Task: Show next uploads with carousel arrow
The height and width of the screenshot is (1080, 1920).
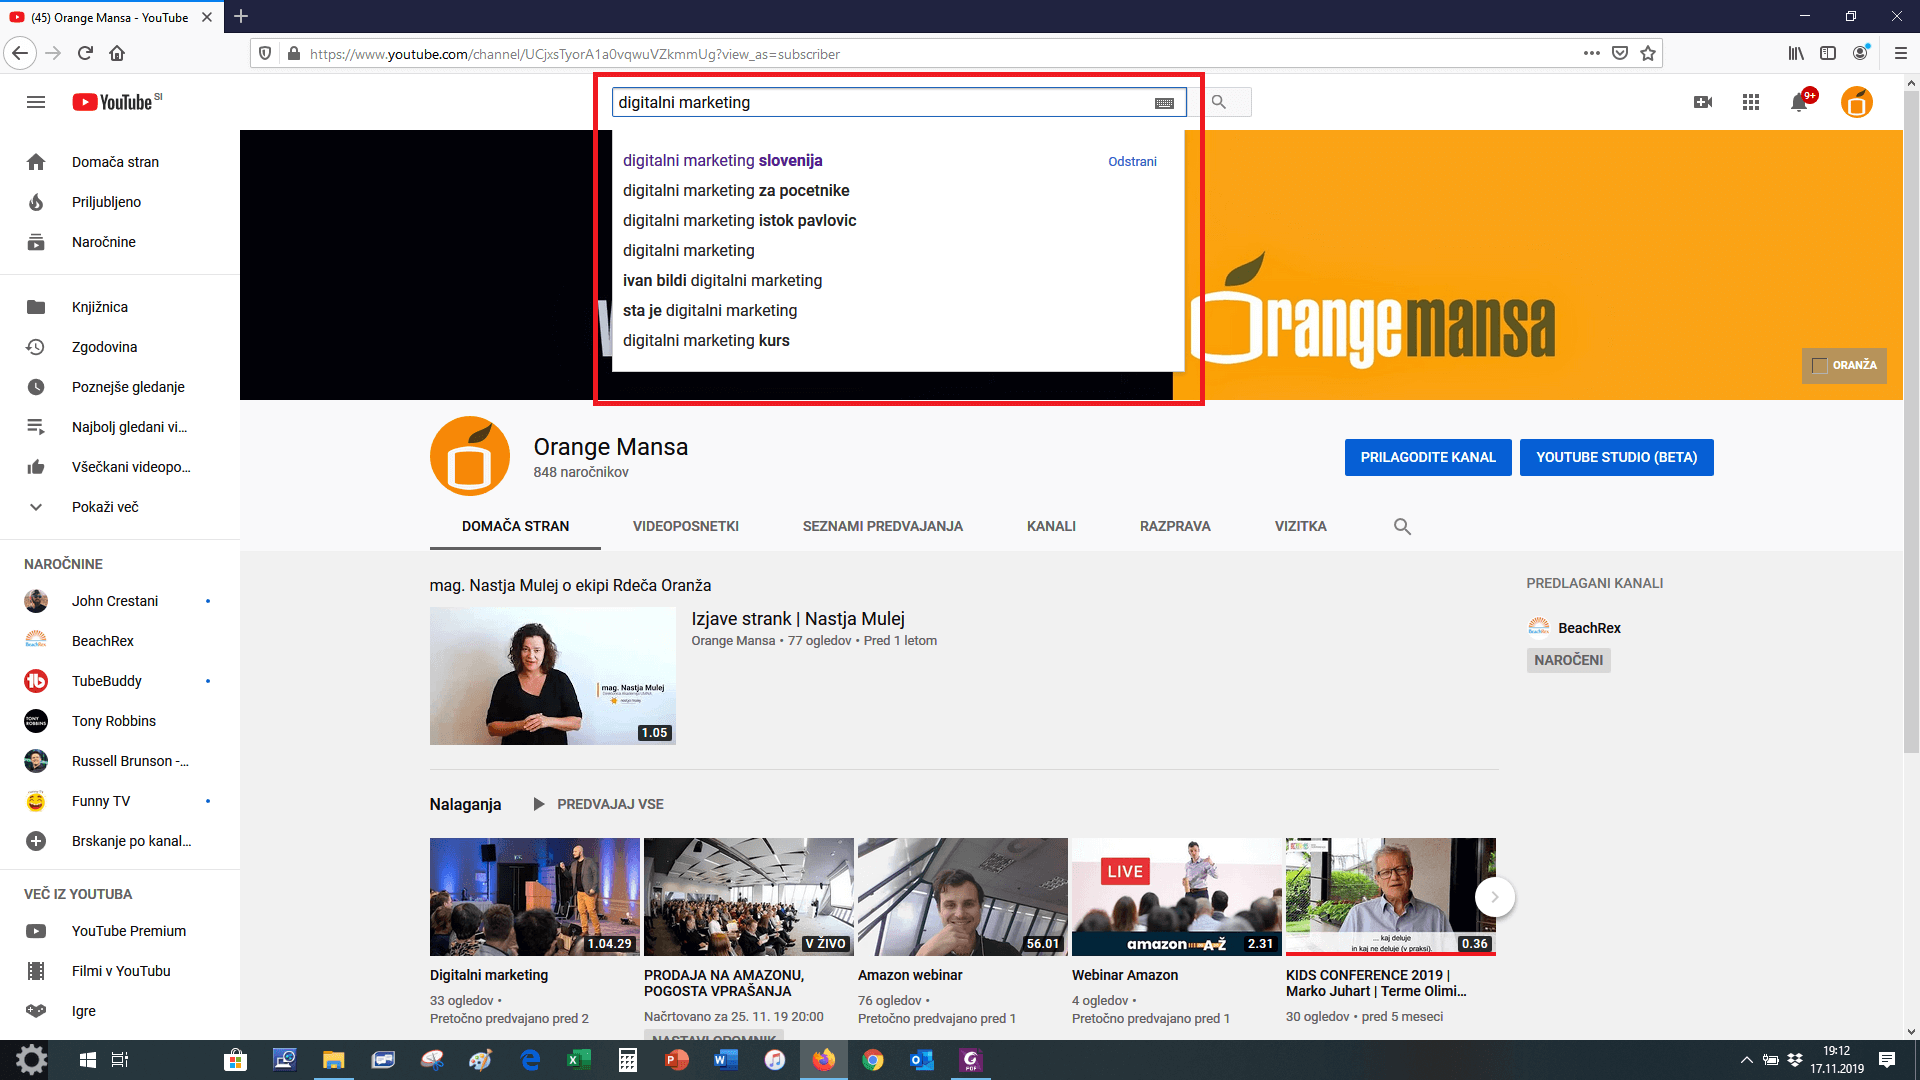Action: pyautogui.click(x=1494, y=897)
